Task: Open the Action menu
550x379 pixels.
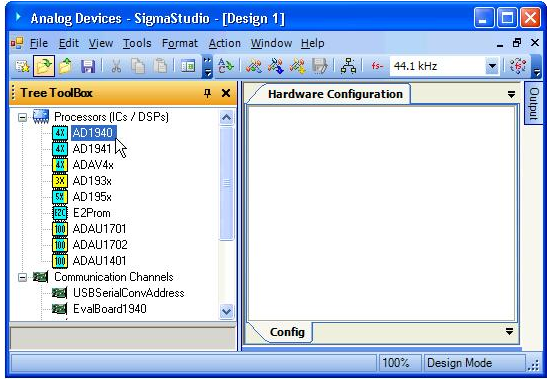Action: point(225,43)
